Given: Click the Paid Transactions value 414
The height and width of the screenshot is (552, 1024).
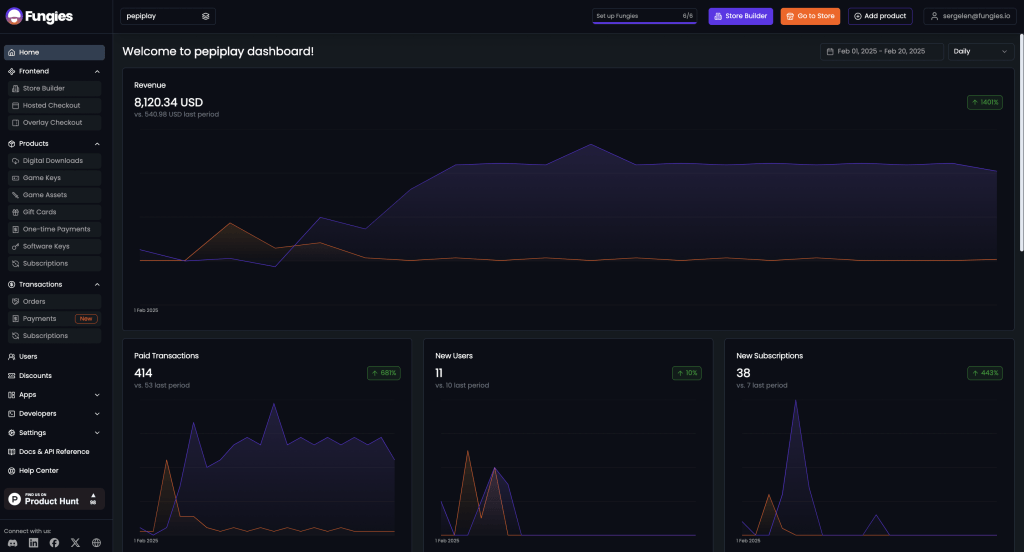Looking at the screenshot, I should pyautogui.click(x=143, y=373).
